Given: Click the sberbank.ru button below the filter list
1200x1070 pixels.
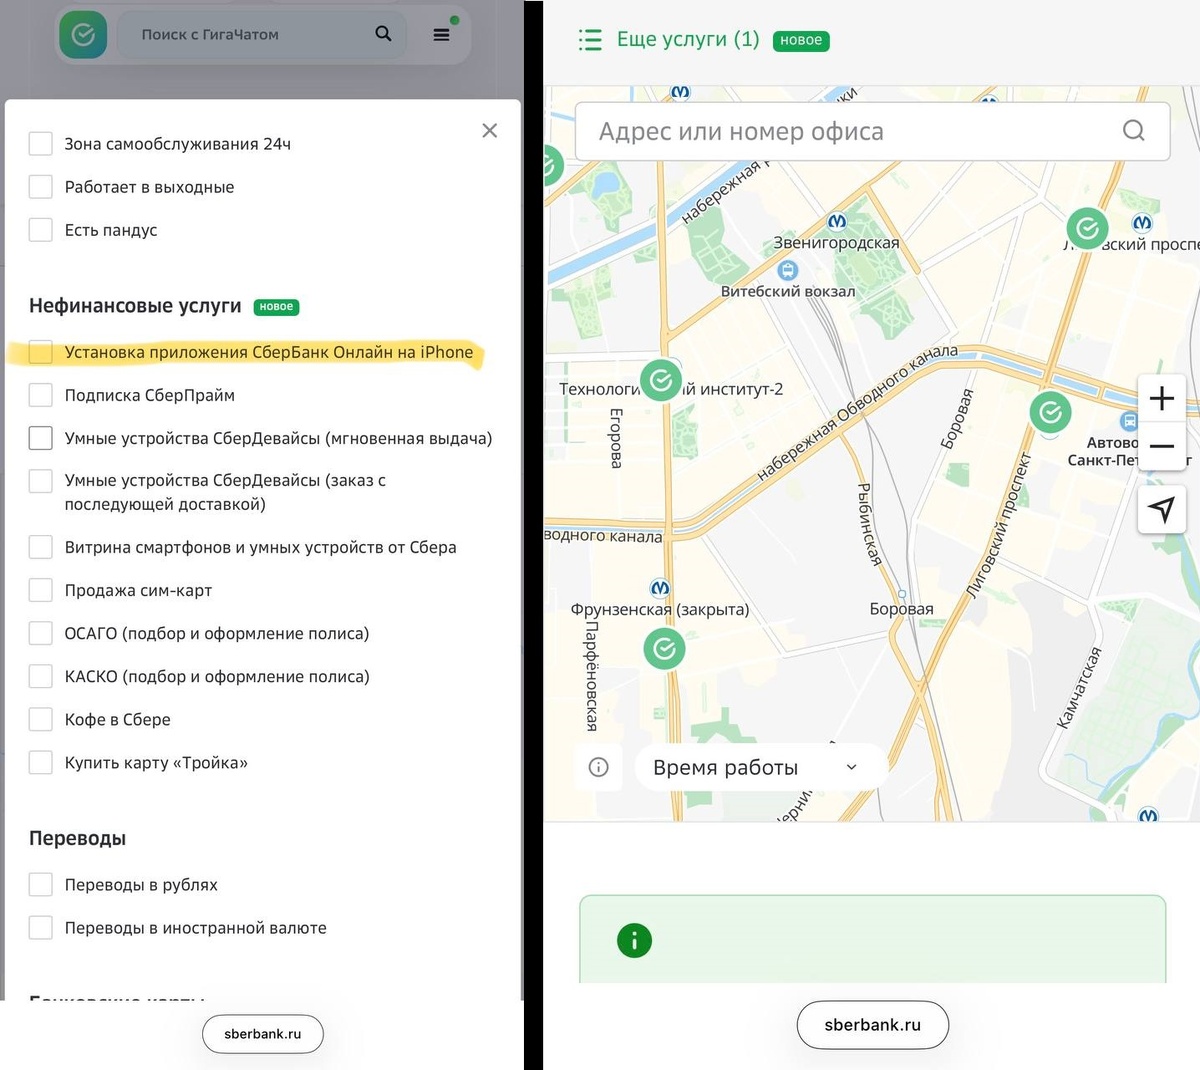Looking at the screenshot, I should (x=262, y=1034).
